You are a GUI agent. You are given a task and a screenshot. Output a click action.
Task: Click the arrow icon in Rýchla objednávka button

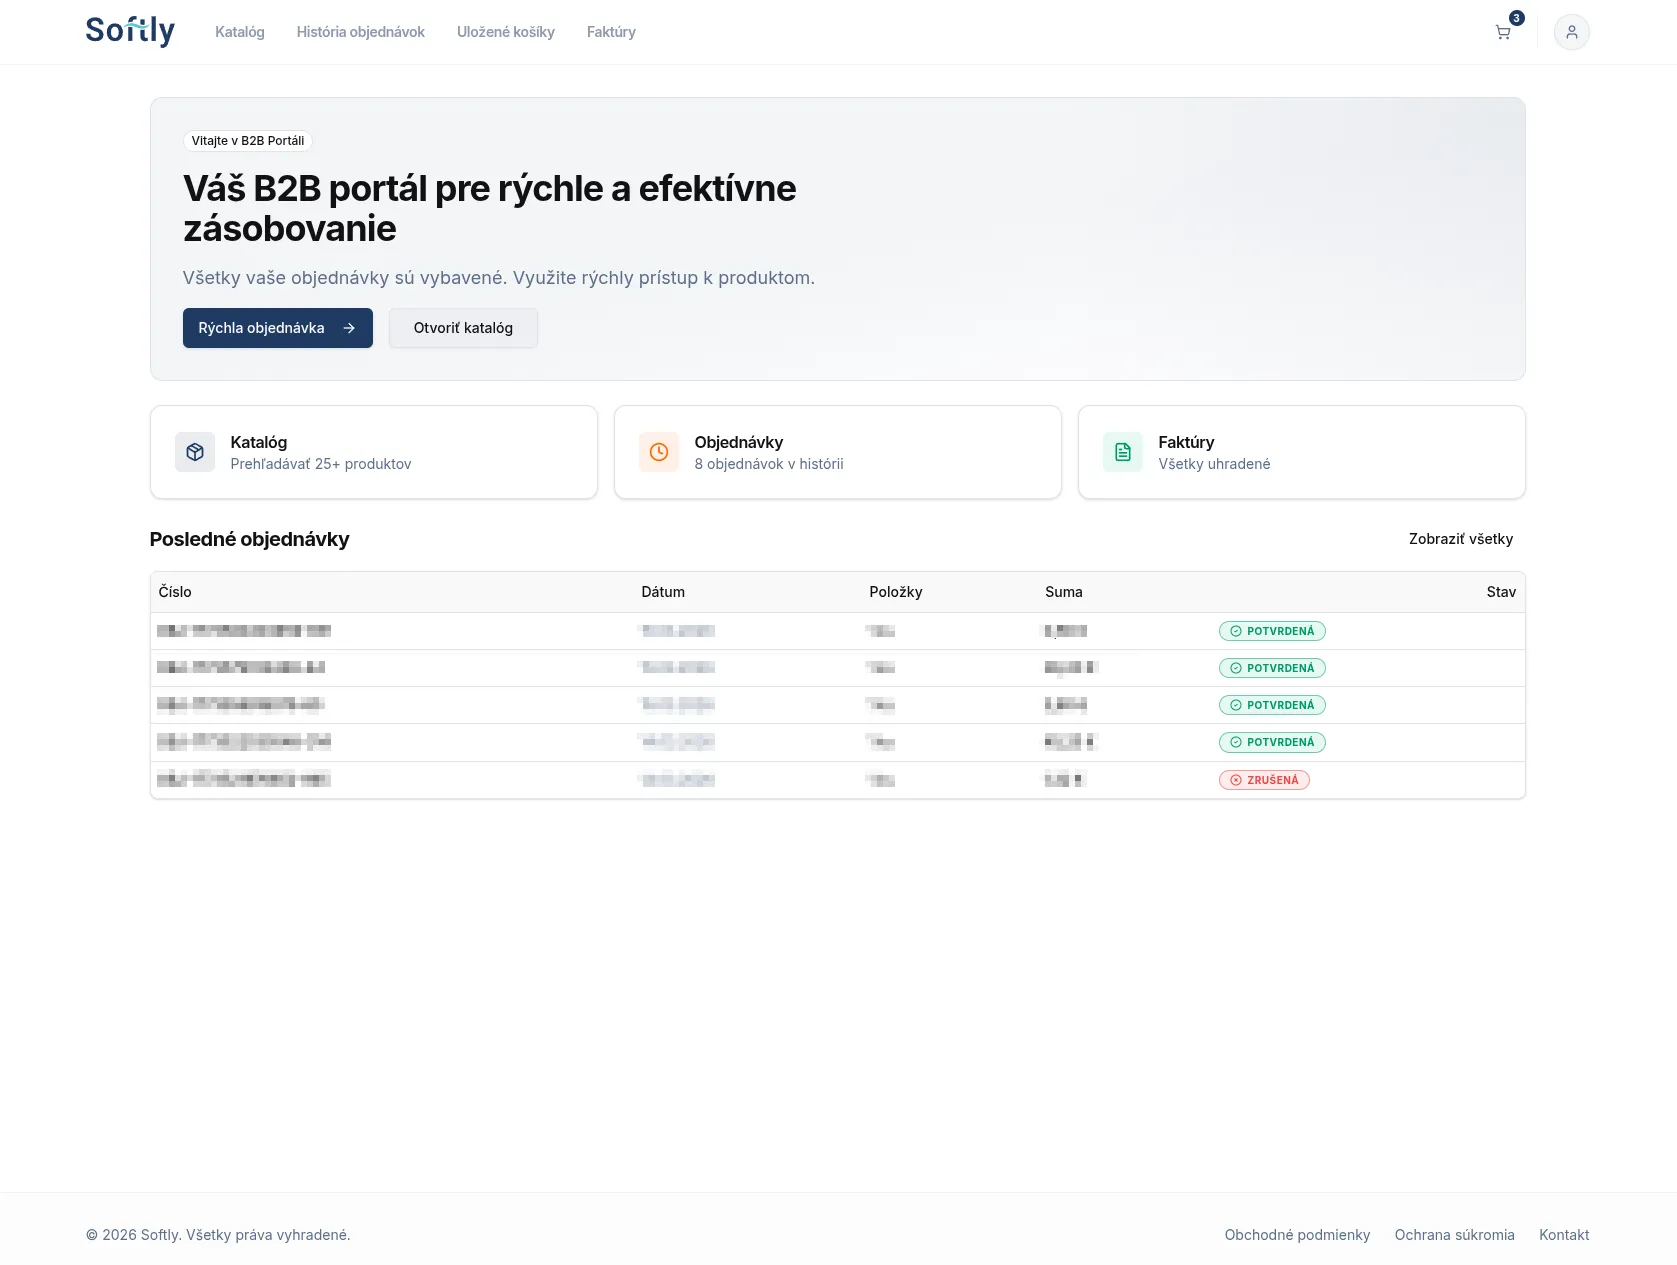point(348,328)
